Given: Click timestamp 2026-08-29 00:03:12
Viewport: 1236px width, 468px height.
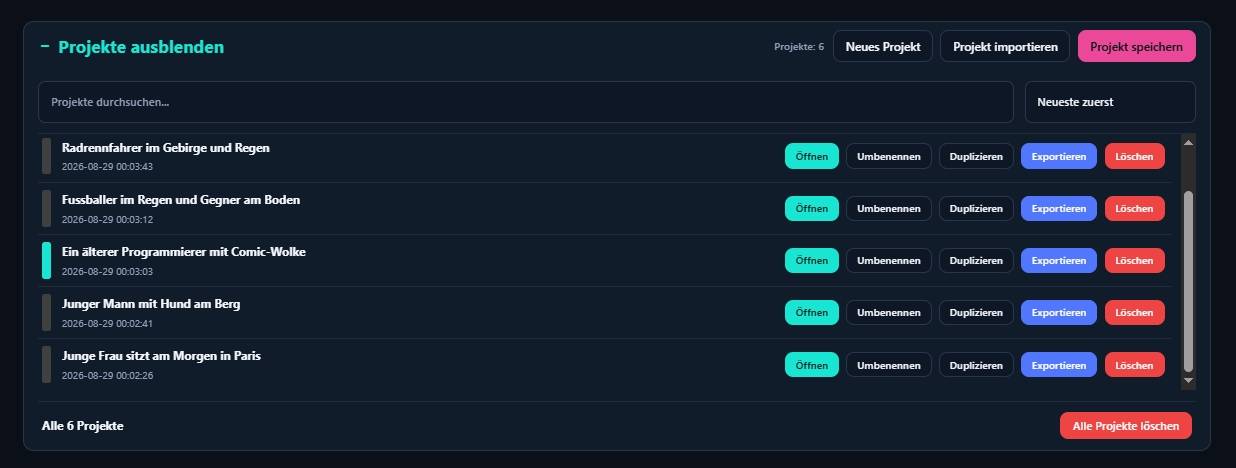Looking at the screenshot, I should pyautogui.click(x=107, y=219).
